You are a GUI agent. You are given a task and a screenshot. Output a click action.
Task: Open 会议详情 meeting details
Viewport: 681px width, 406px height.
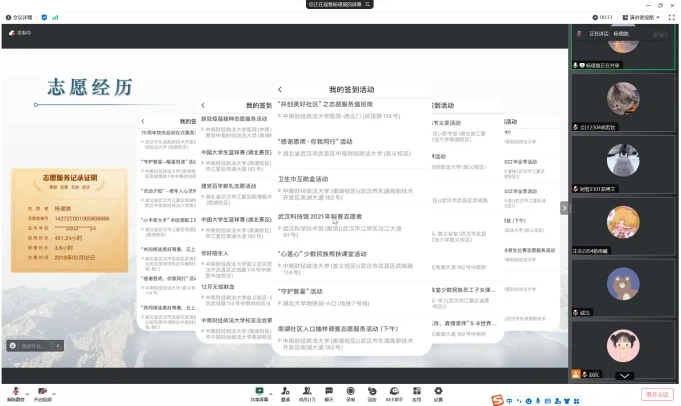[x=20, y=17]
